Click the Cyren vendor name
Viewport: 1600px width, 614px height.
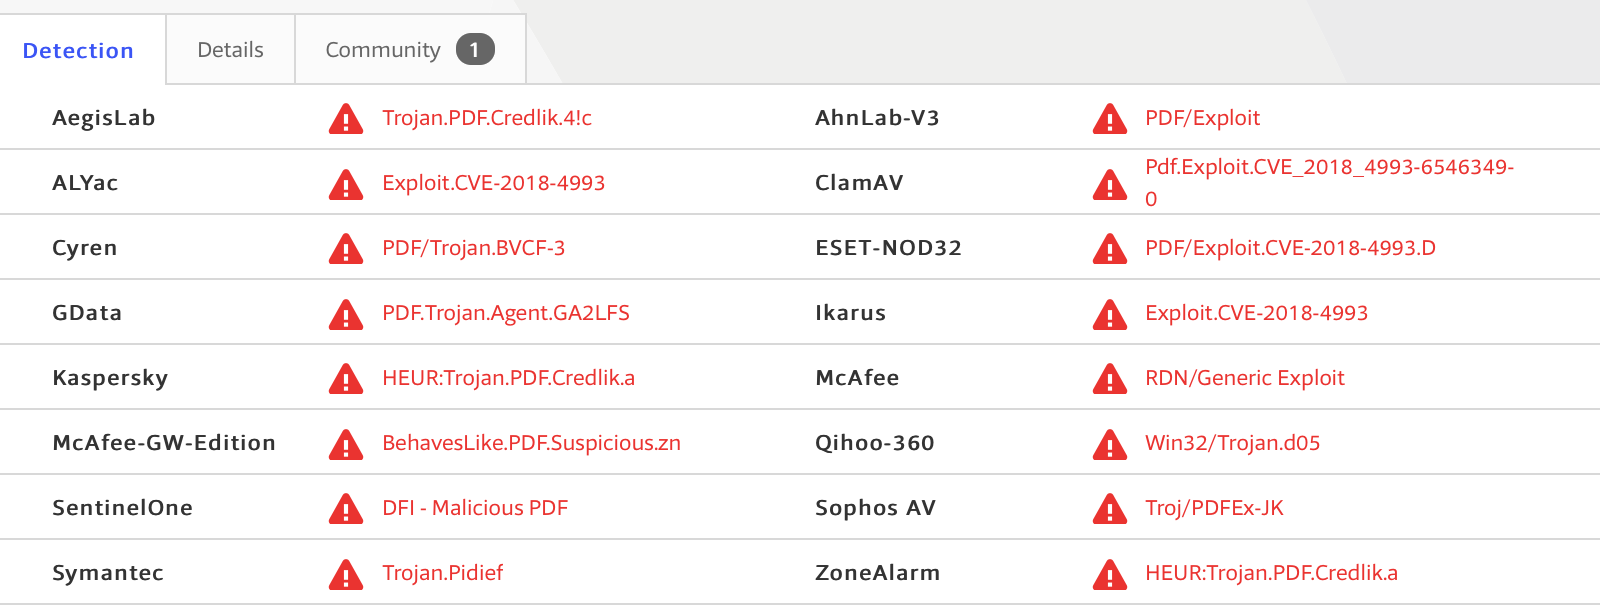point(84,248)
